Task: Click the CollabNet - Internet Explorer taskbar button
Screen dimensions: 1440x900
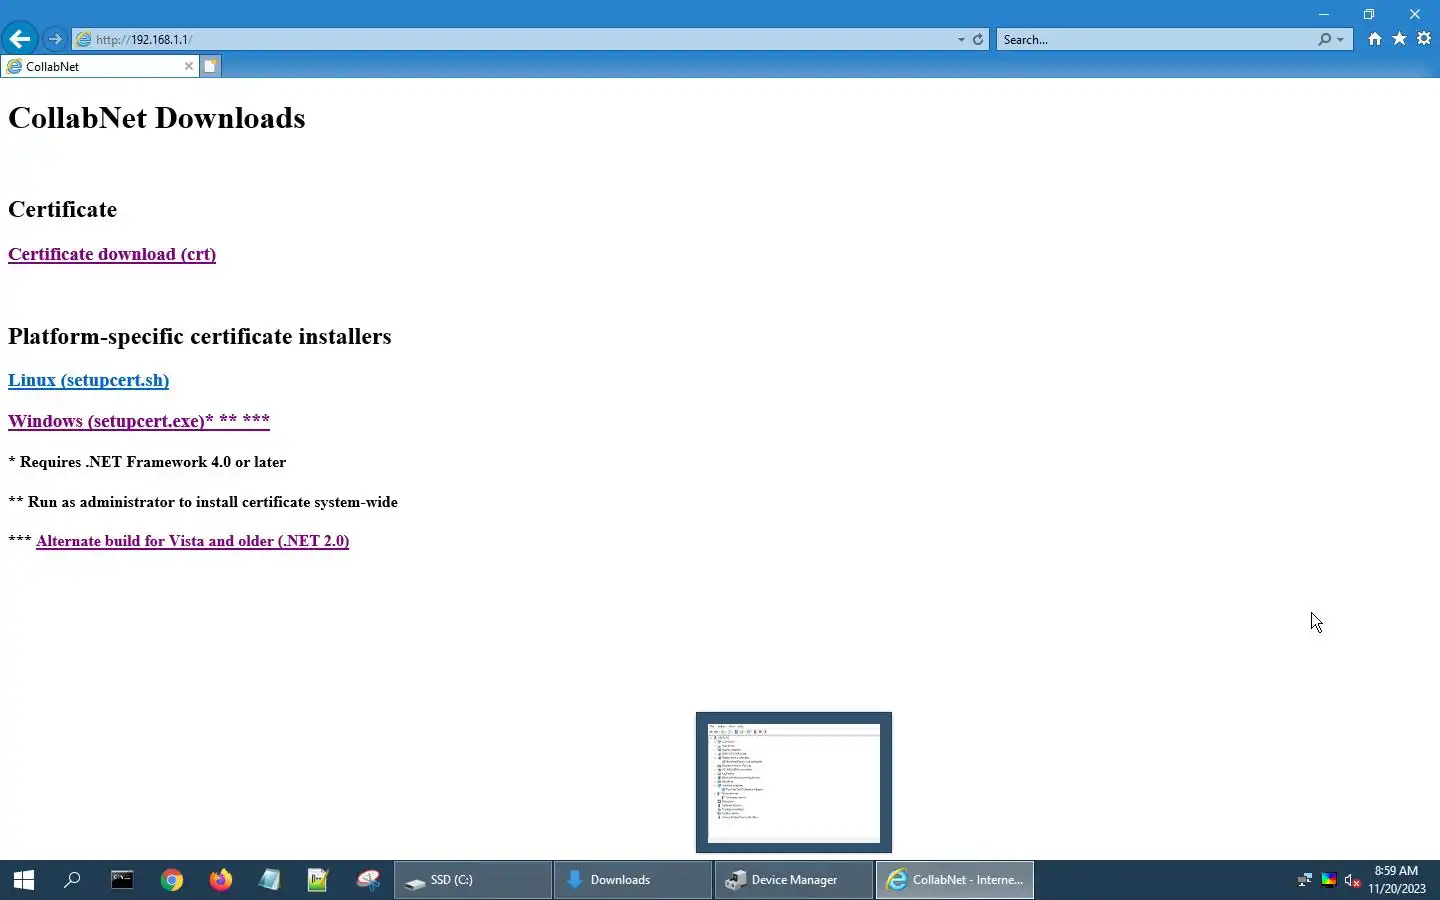Action: (x=955, y=880)
